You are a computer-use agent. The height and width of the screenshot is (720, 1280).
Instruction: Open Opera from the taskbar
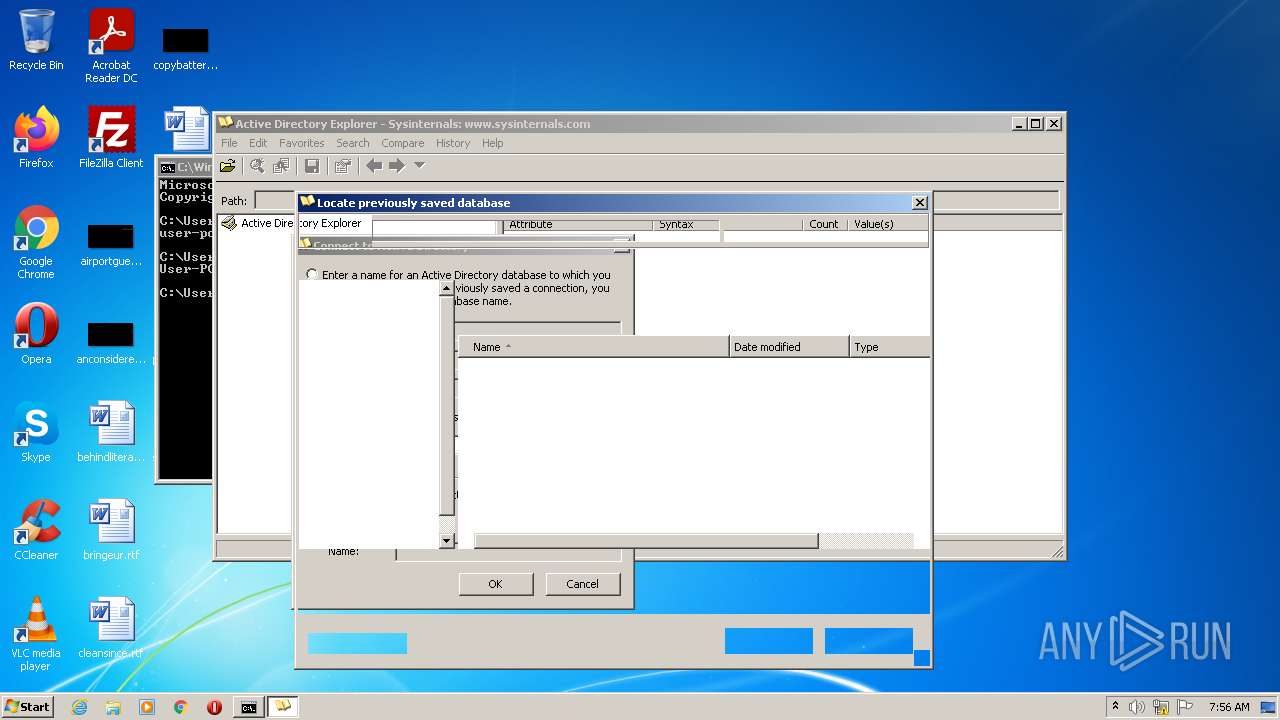tap(214, 707)
